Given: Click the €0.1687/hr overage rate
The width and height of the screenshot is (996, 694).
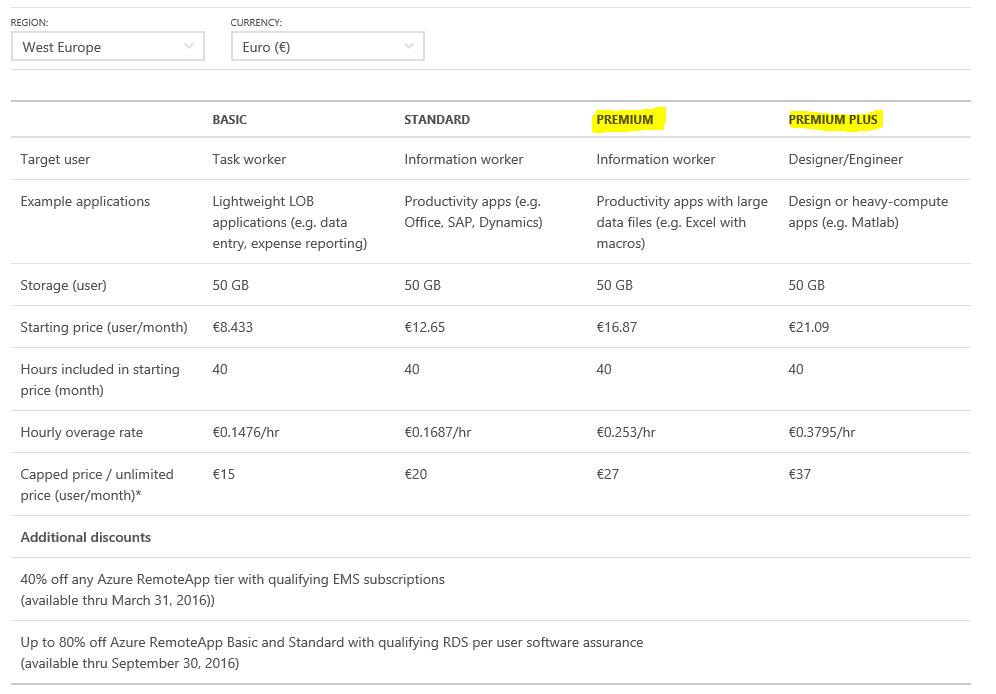Looking at the screenshot, I should pyautogui.click(x=438, y=432).
